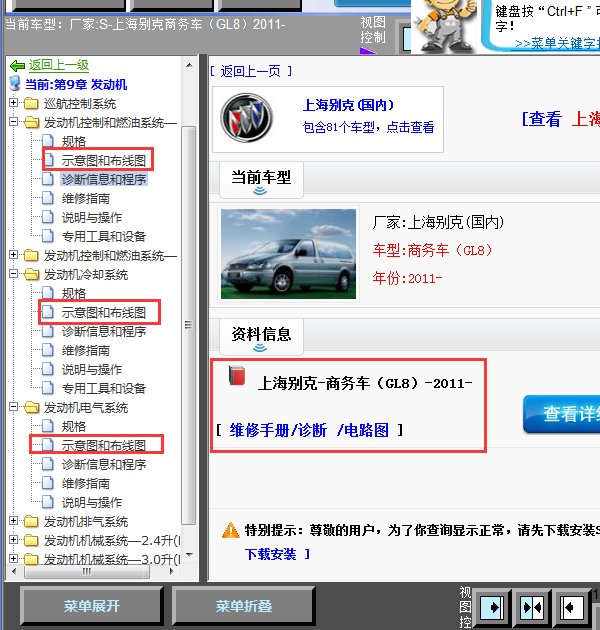Click page icon of 诊断信息和程序 under 冷却系统

48,331
